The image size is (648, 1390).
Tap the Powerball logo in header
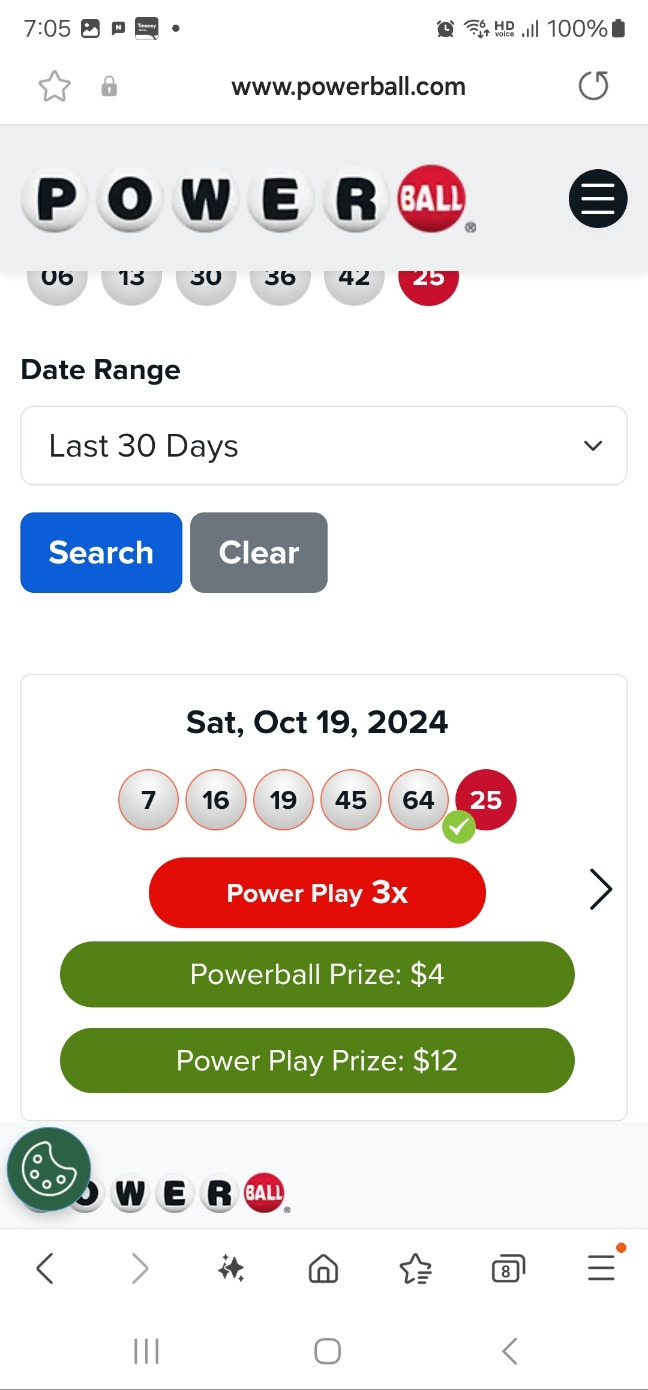pyautogui.click(x=248, y=198)
